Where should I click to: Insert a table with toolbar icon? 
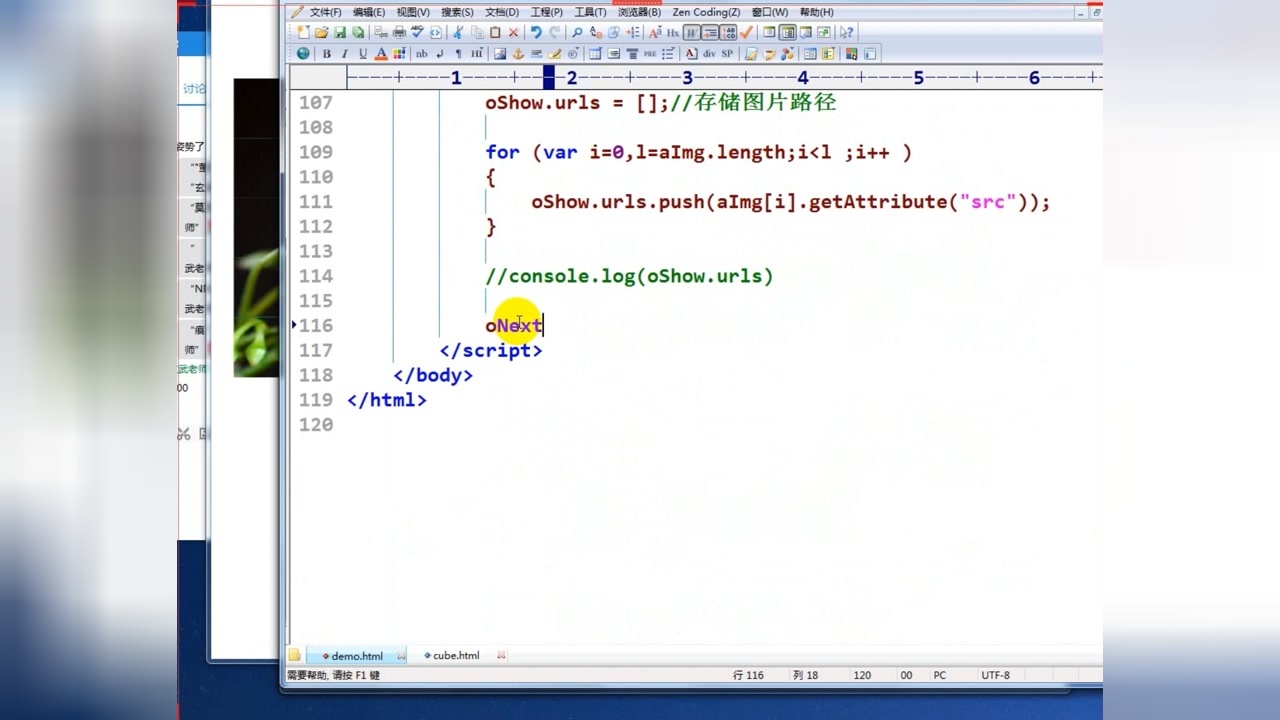tap(595, 54)
